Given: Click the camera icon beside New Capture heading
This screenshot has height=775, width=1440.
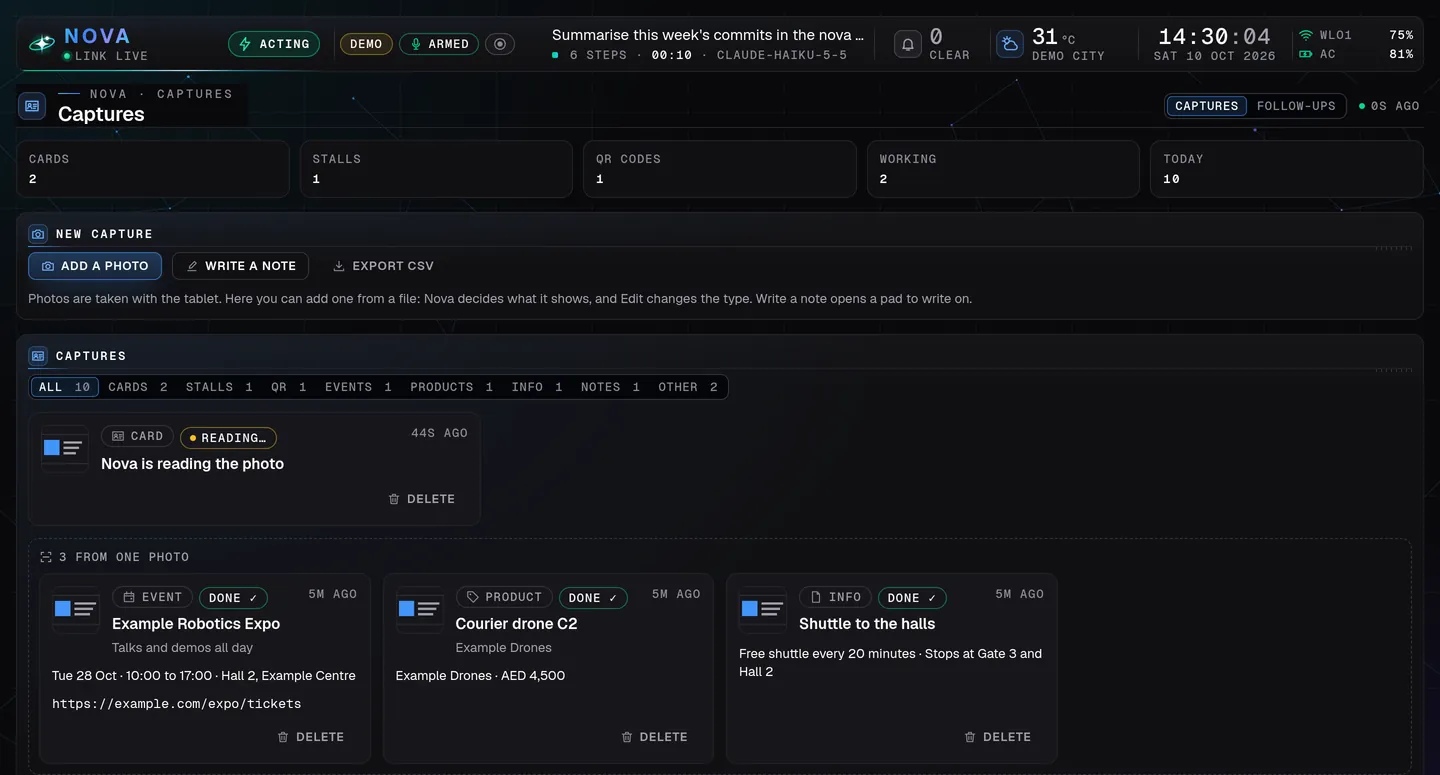Looking at the screenshot, I should click(x=38, y=234).
